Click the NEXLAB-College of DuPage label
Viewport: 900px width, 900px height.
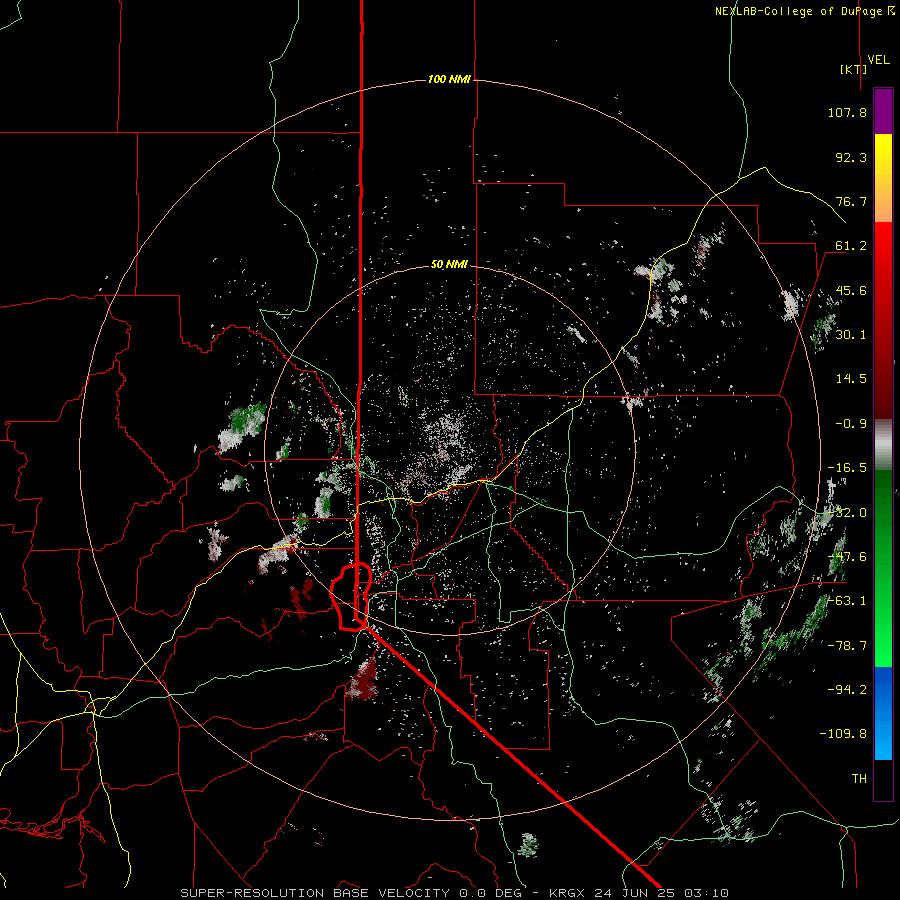tap(804, 11)
